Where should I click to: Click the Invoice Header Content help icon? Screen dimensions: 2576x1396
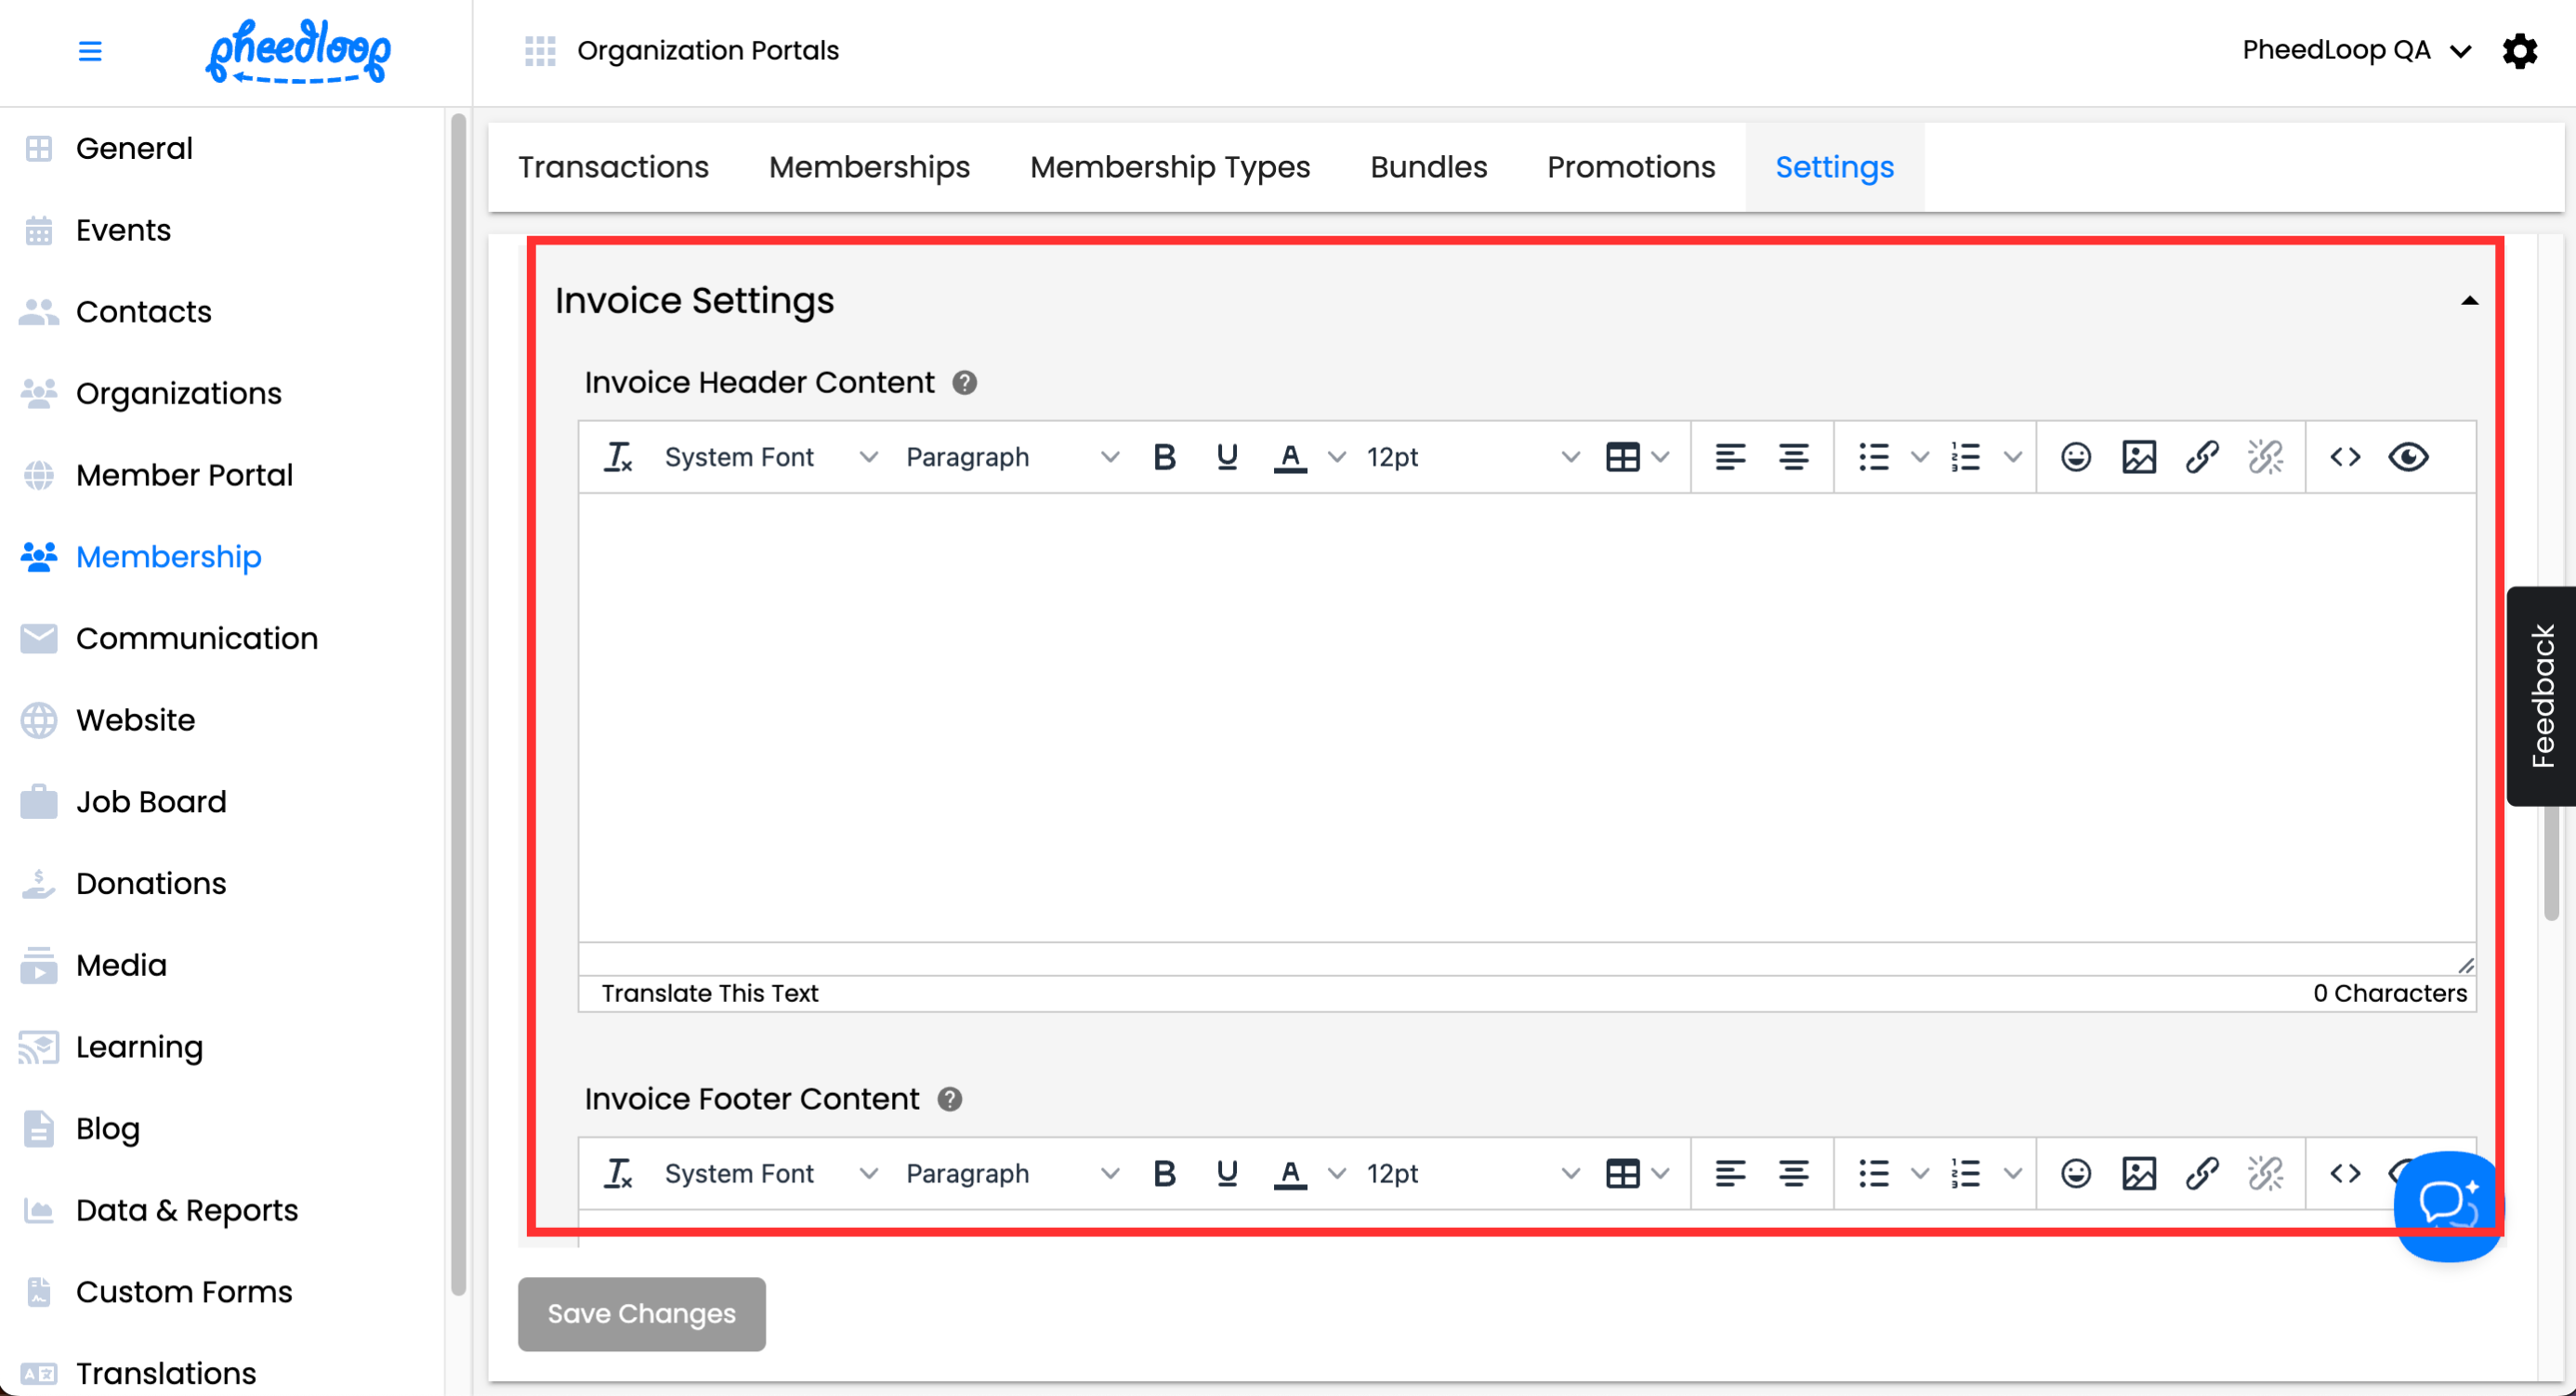click(964, 383)
